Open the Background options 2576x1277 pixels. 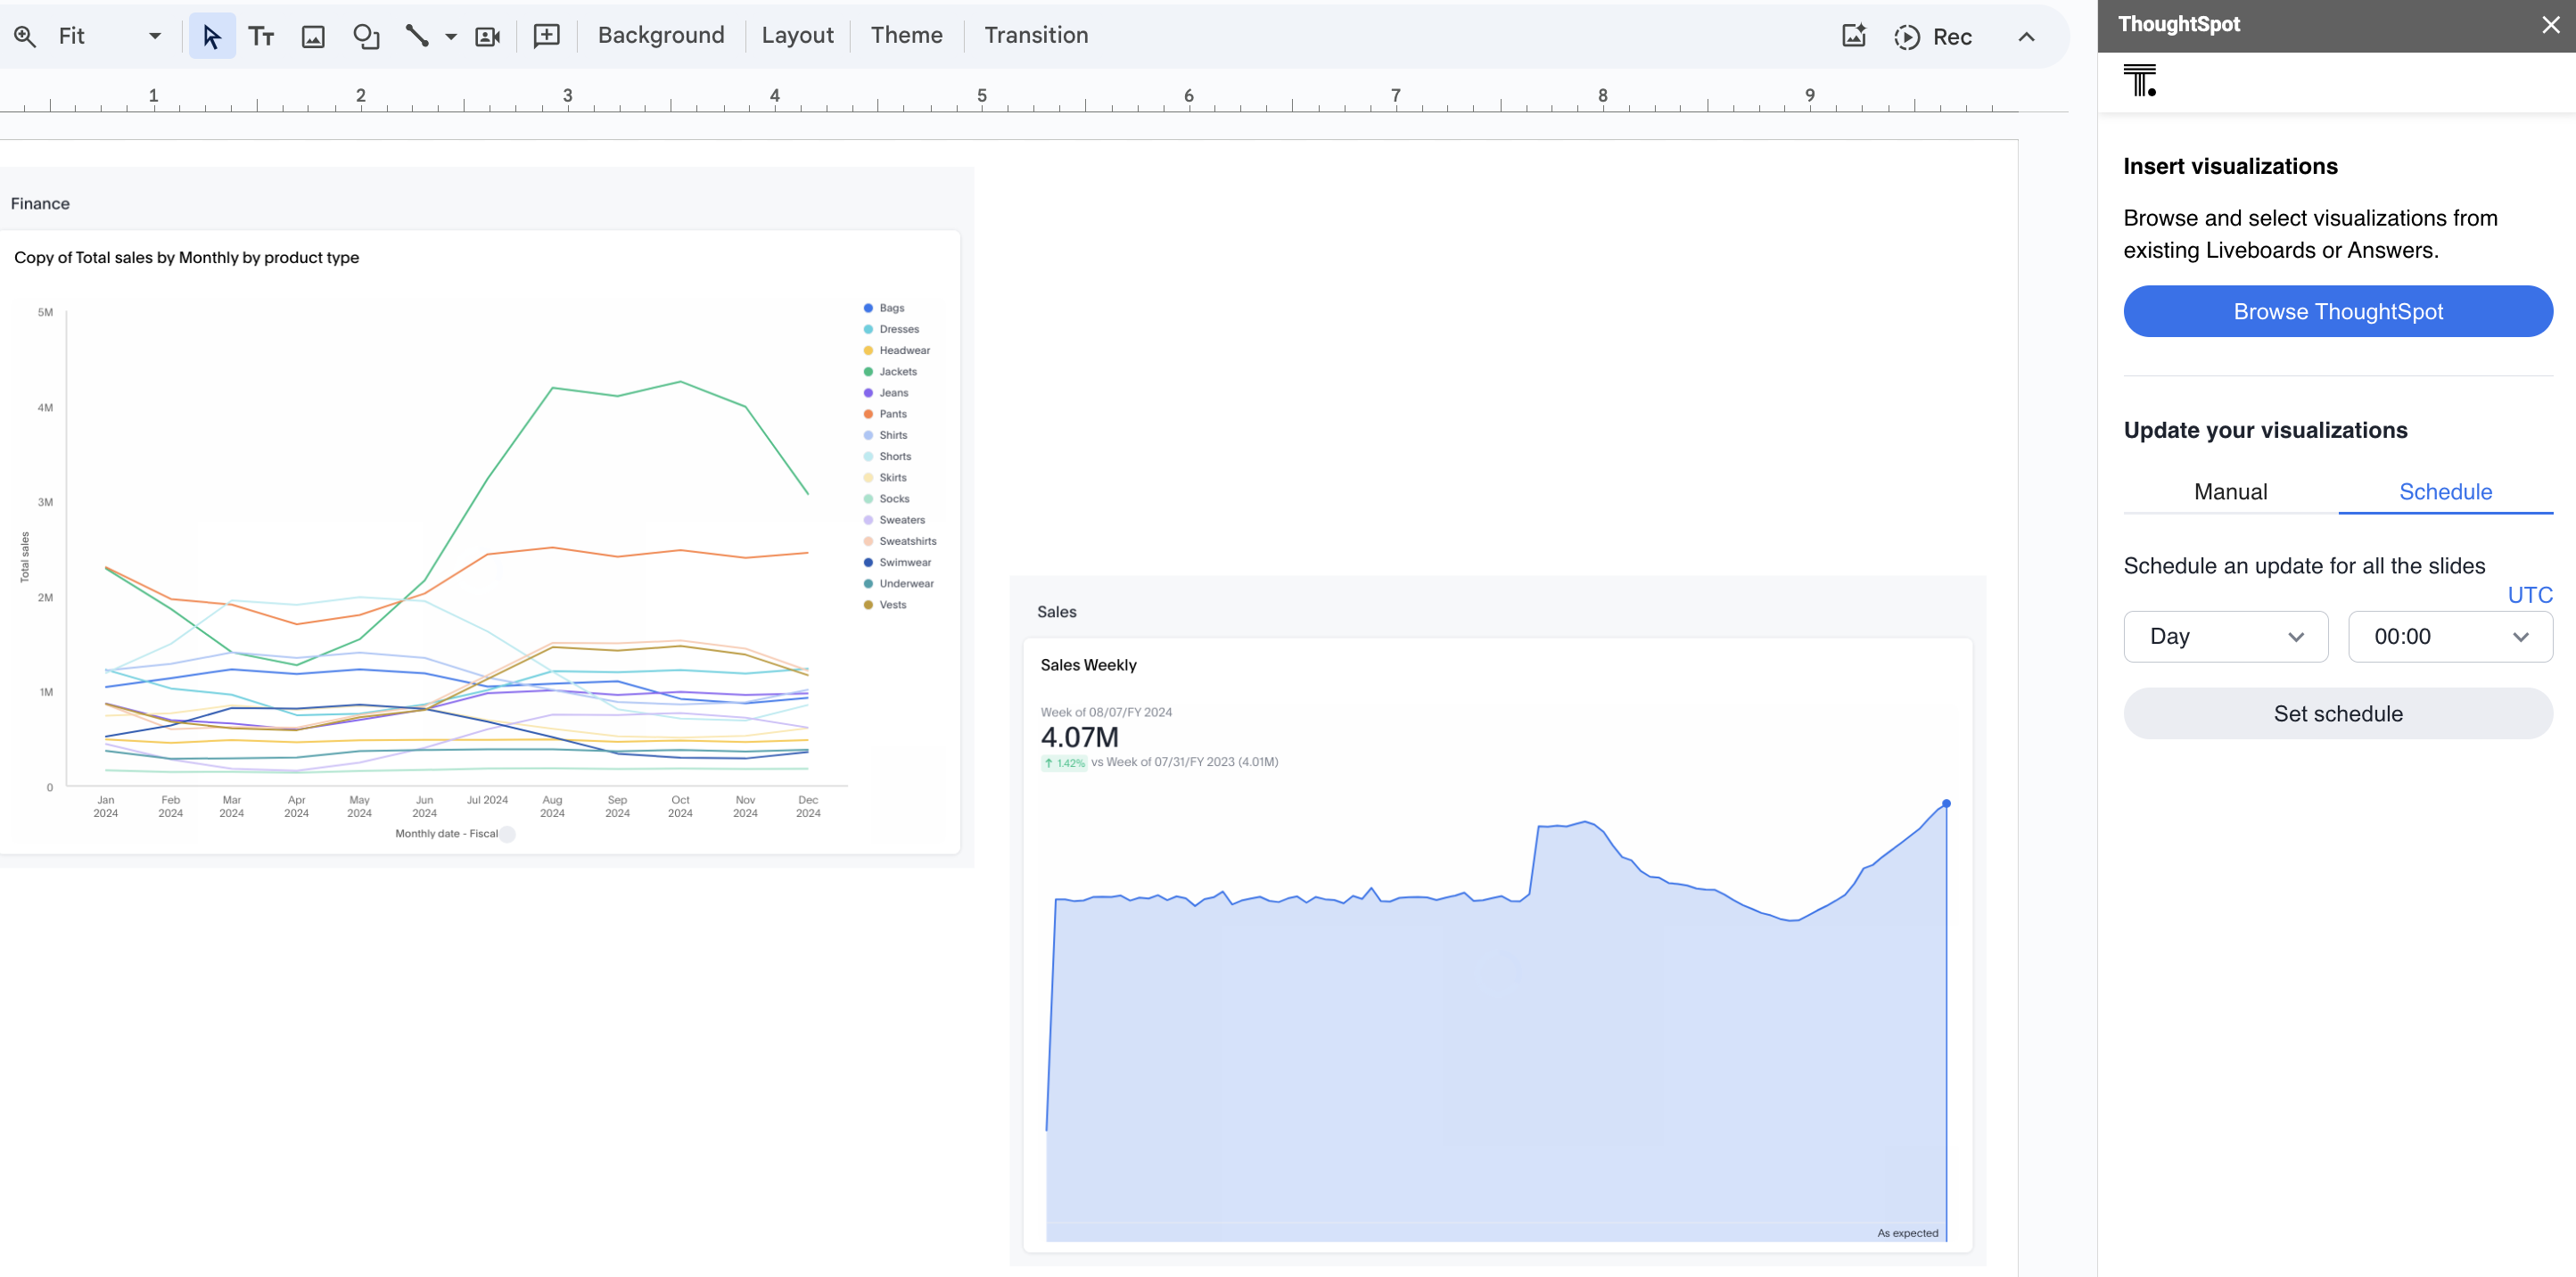click(661, 35)
